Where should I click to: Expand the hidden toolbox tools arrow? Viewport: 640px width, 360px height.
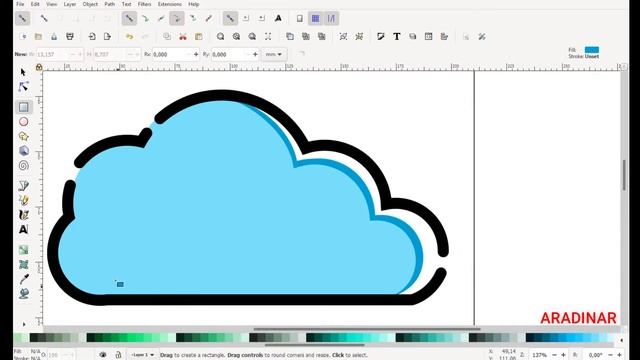(x=24, y=324)
